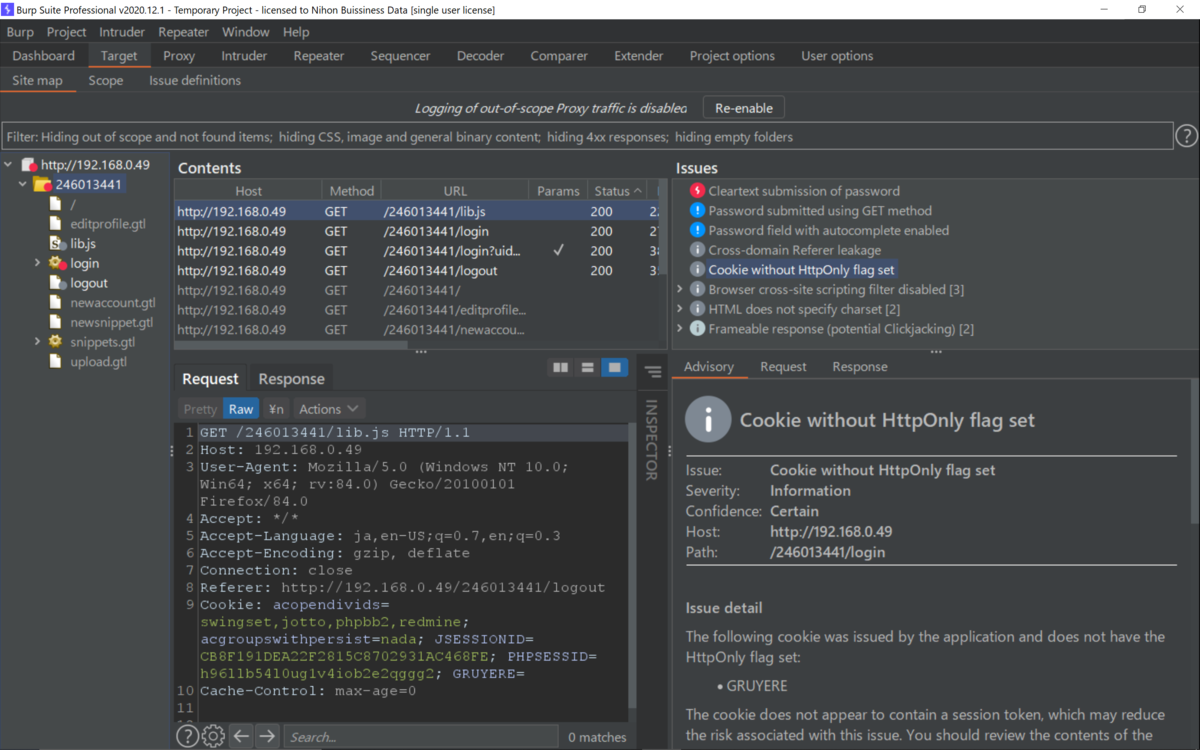
Task: Select the /246013441/logout row in contents
Action: [x=417, y=270]
